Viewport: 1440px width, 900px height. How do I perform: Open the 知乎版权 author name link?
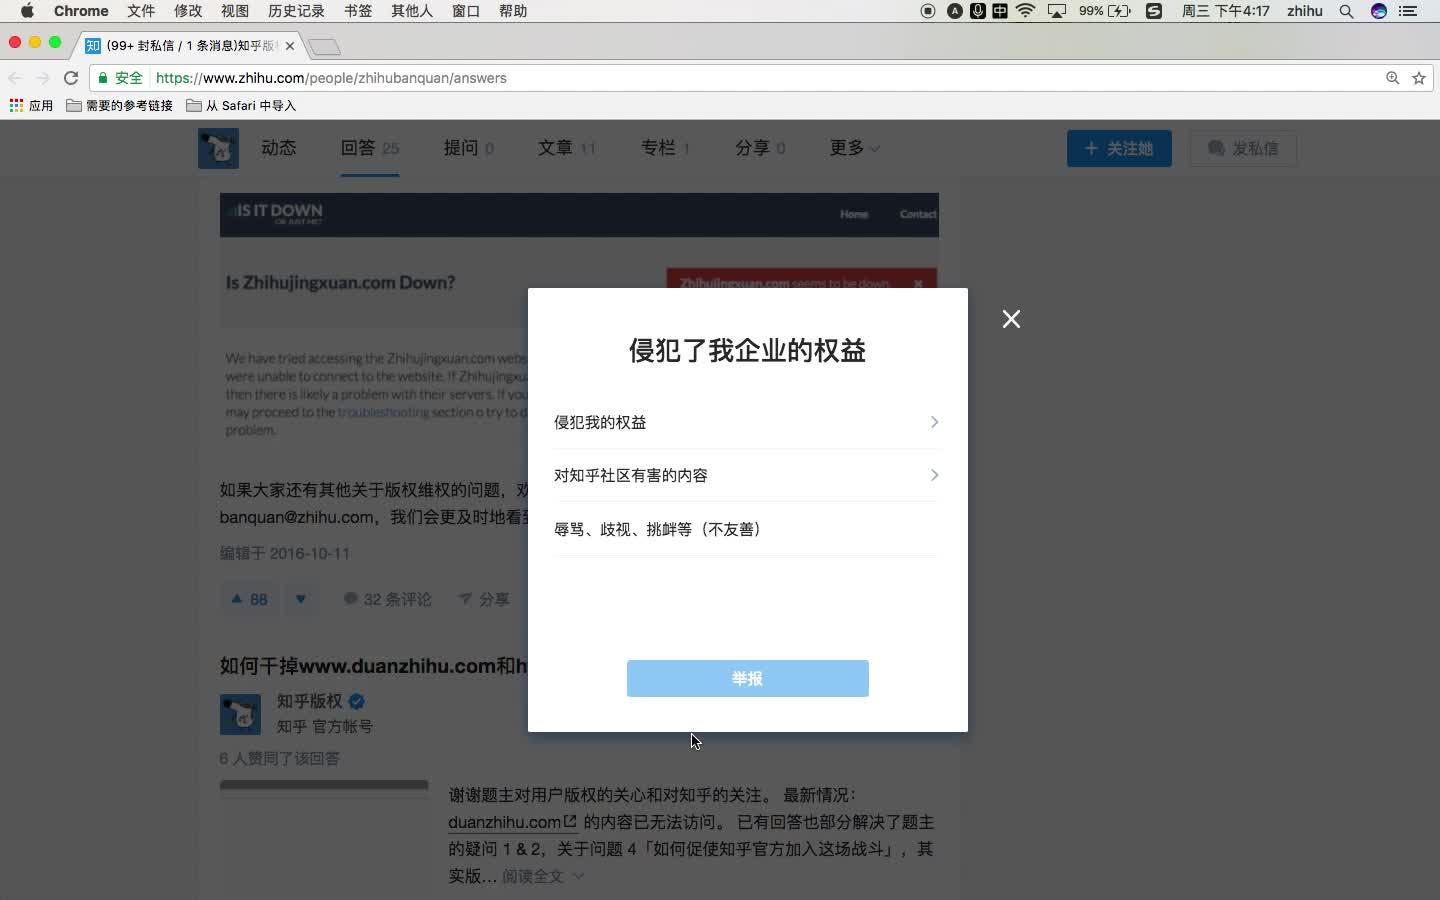coord(310,701)
